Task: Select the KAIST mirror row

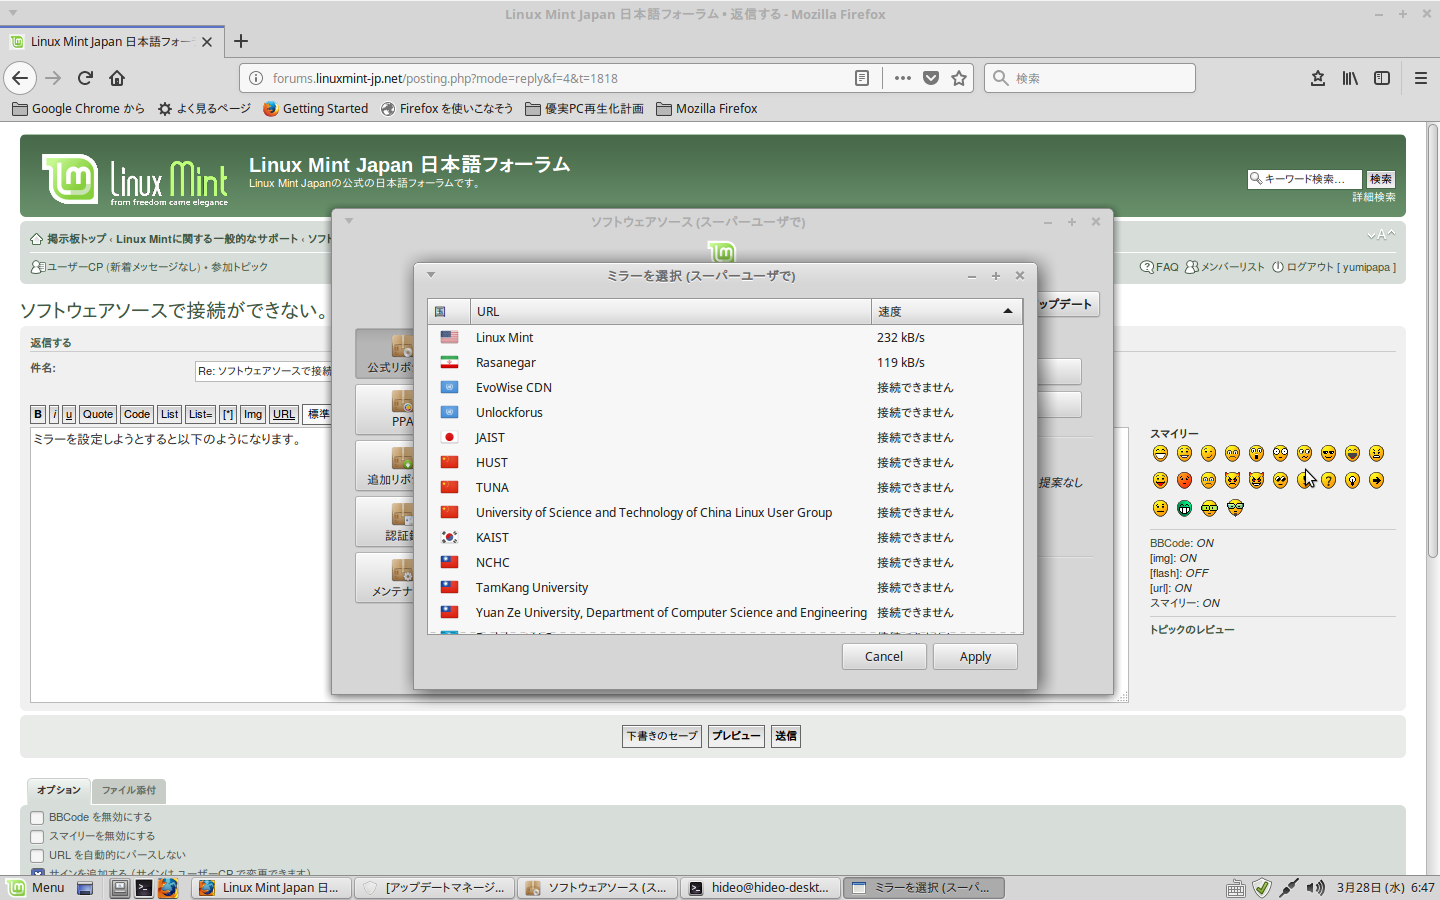Action: point(725,537)
